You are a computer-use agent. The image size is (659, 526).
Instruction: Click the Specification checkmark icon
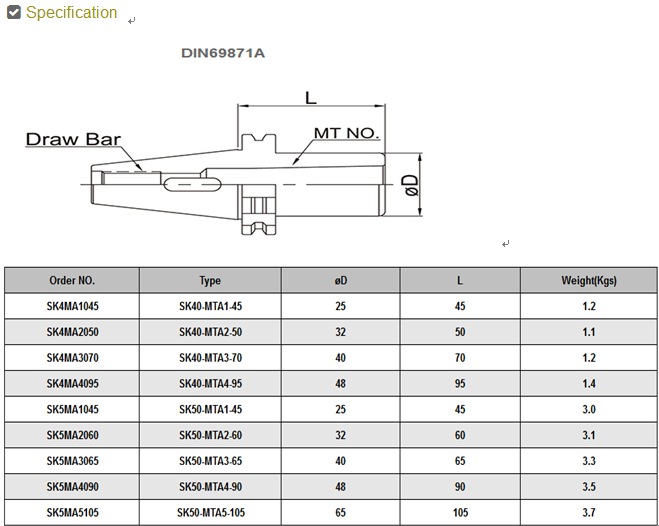click(x=13, y=13)
